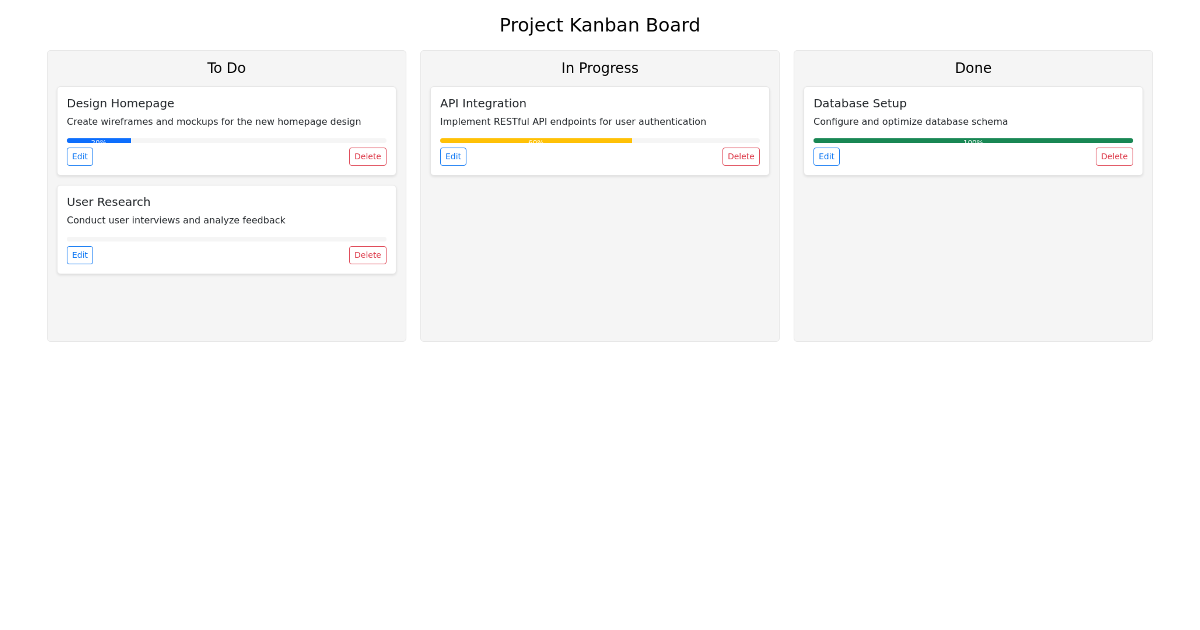The height and width of the screenshot is (630, 1200).
Task: Open the Design Homepage card title
Action: (x=120, y=103)
